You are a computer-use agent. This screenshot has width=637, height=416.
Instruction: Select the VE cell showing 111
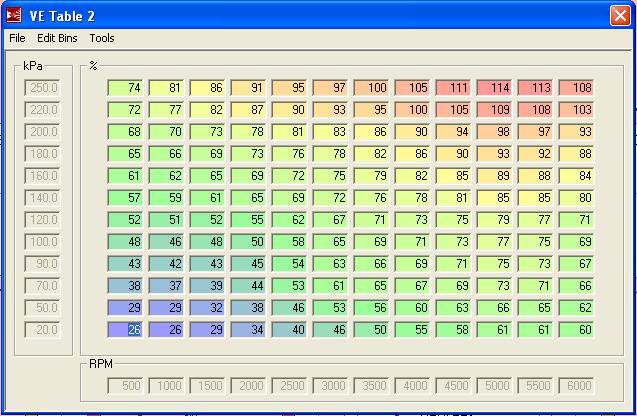tap(453, 88)
